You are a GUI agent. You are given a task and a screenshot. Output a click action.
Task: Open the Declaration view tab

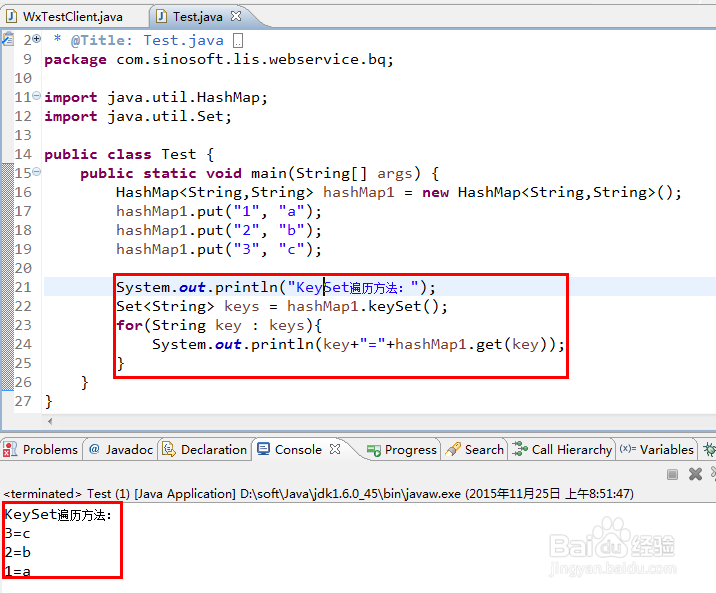pos(205,450)
